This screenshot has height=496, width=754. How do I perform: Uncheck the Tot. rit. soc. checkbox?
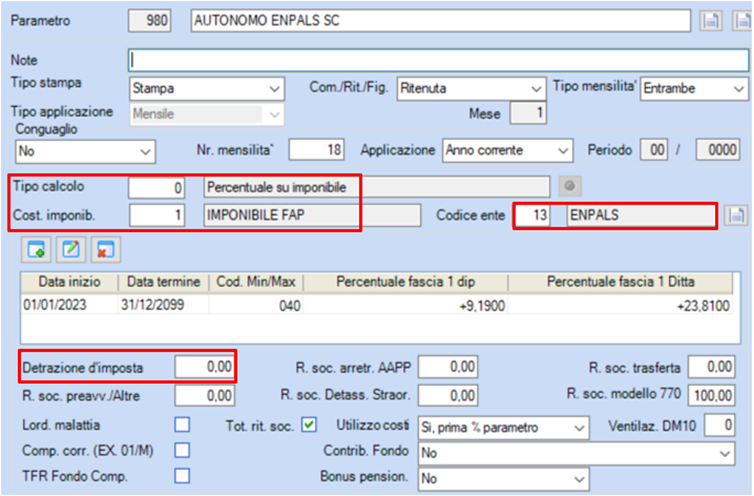(x=309, y=425)
